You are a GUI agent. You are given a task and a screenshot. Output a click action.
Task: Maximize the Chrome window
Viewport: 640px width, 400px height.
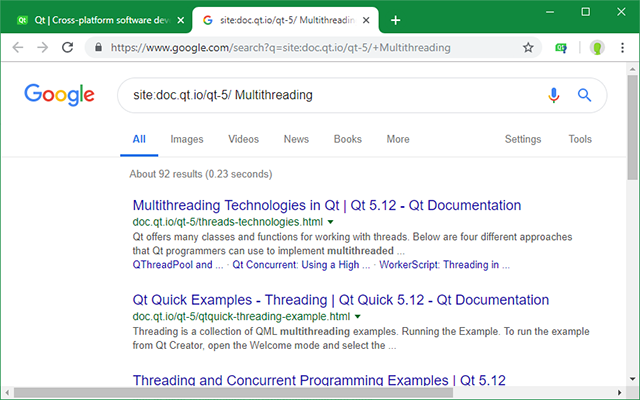coord(585,12)
